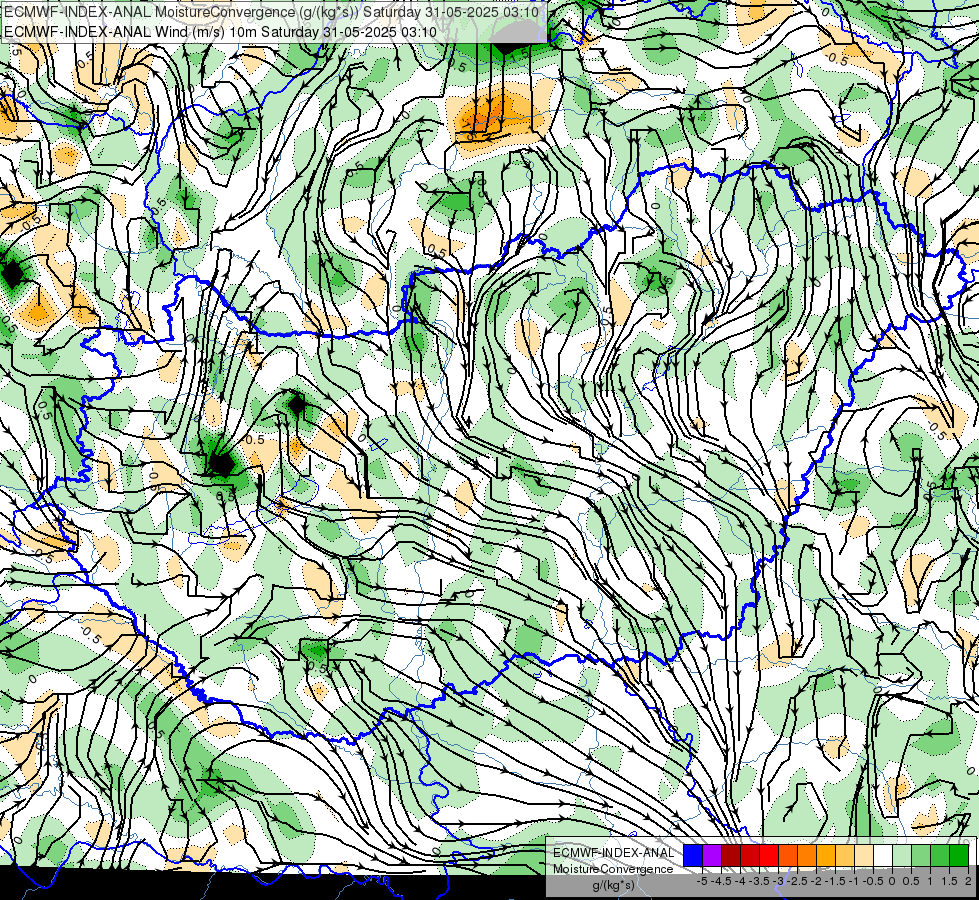Click the Wind (m/s) 10m title line
Screen dimensions: 979x900
click(x=220, y=31)
